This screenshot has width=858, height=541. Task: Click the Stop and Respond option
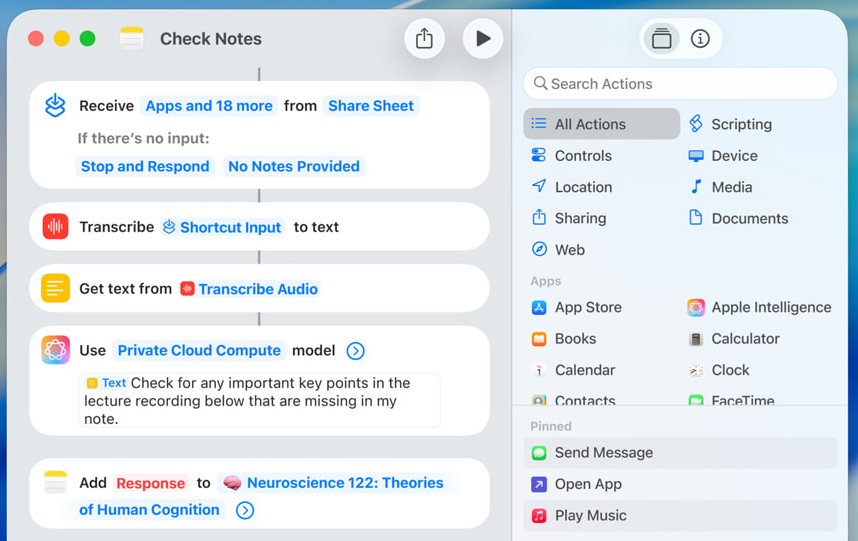tap(145, 167)
